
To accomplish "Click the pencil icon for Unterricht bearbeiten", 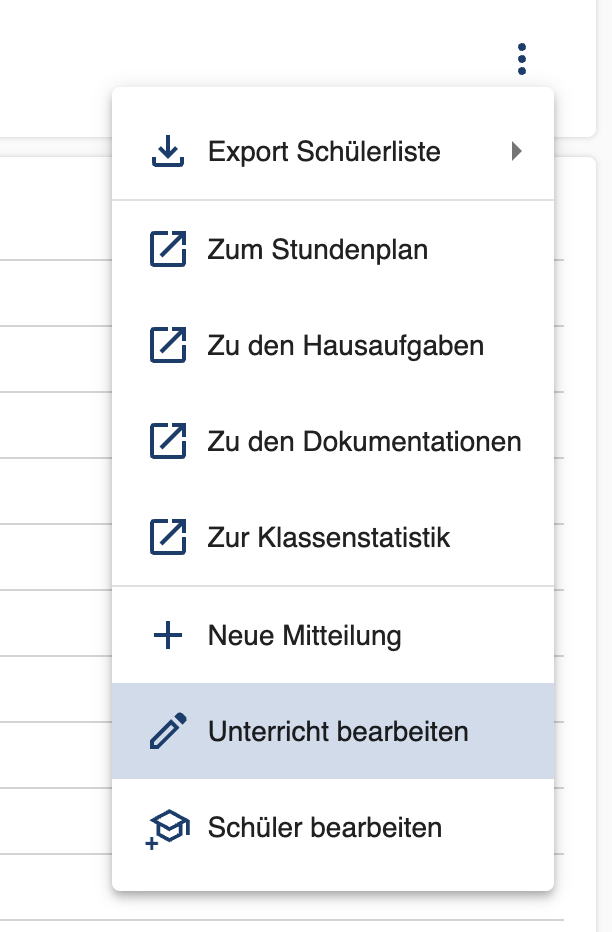I will (168, 731).
